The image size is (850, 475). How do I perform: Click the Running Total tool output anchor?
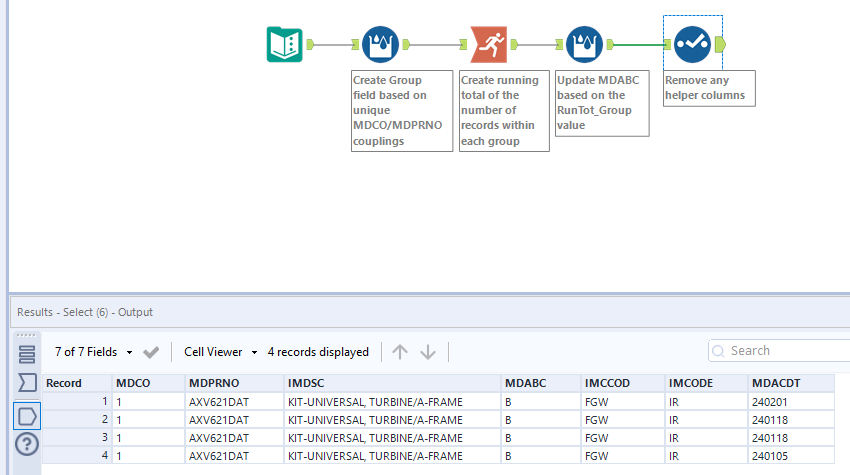coord(514,44)
